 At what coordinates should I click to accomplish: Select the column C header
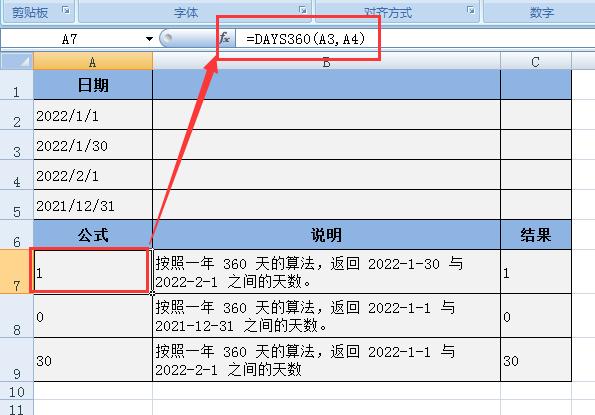(x=535, y=61)
